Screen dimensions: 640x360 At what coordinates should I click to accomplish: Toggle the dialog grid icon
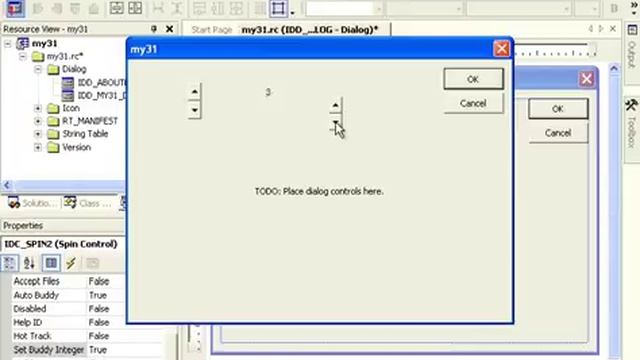click(260, 8)
